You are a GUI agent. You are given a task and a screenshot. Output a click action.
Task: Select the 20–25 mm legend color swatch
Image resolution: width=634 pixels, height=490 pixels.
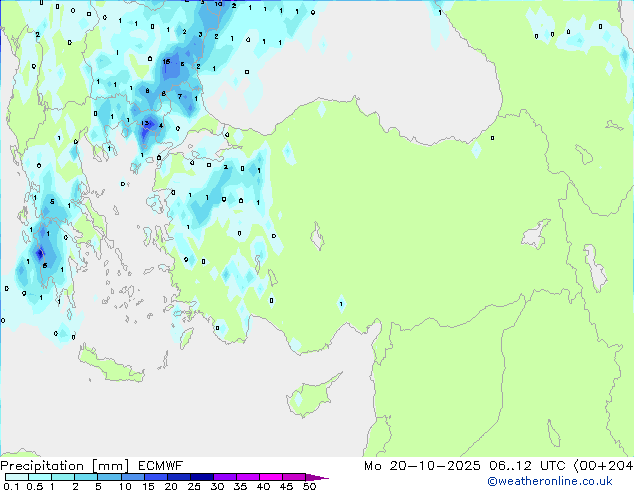tap(178, 477)
